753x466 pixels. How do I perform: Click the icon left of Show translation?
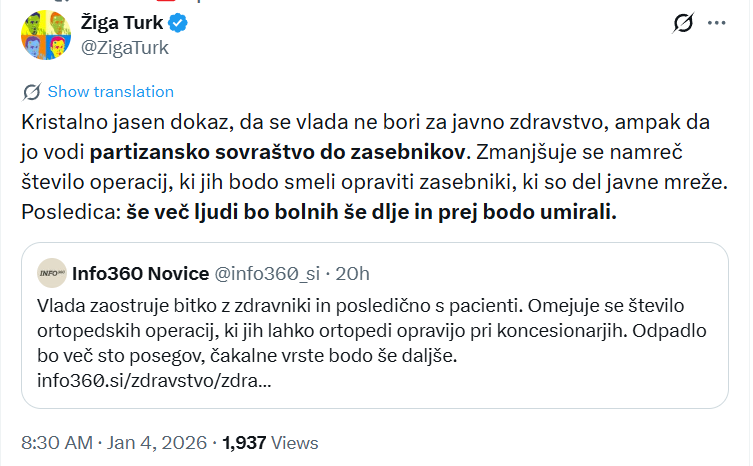pyautogui.click(x=32, y=92)
